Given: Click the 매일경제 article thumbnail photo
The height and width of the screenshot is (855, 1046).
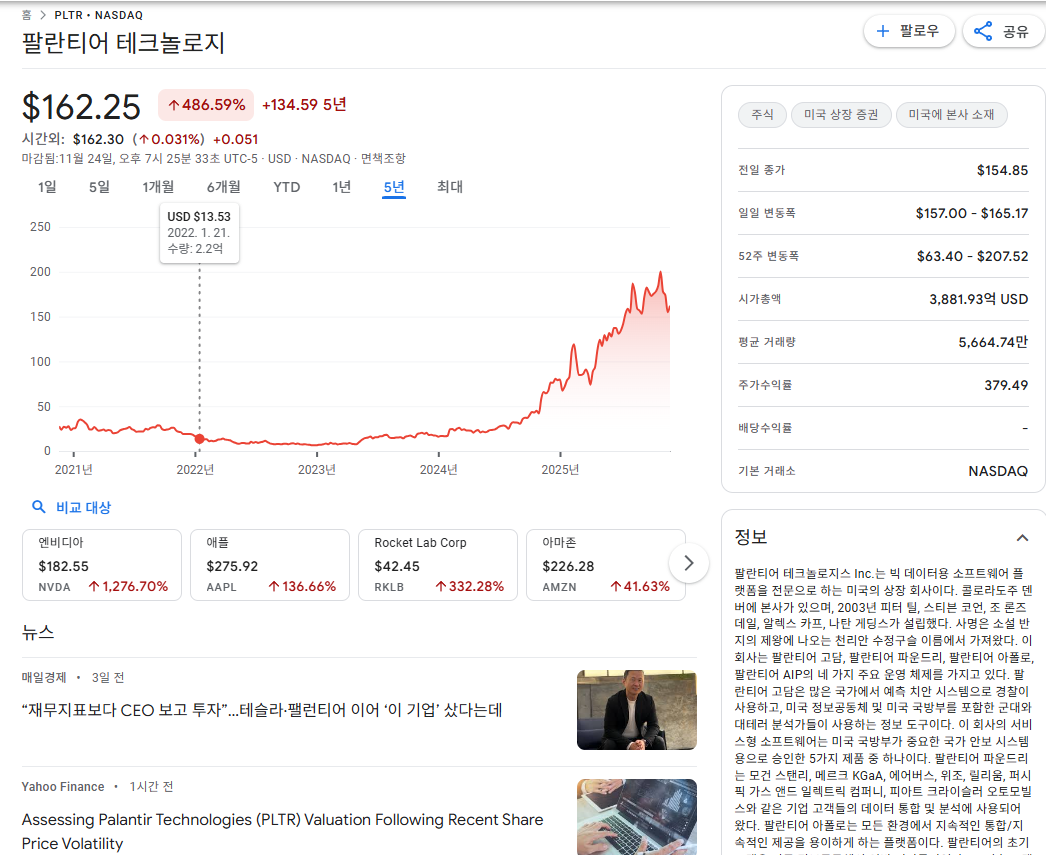Looking at the screenshot, I should (637, 710).
